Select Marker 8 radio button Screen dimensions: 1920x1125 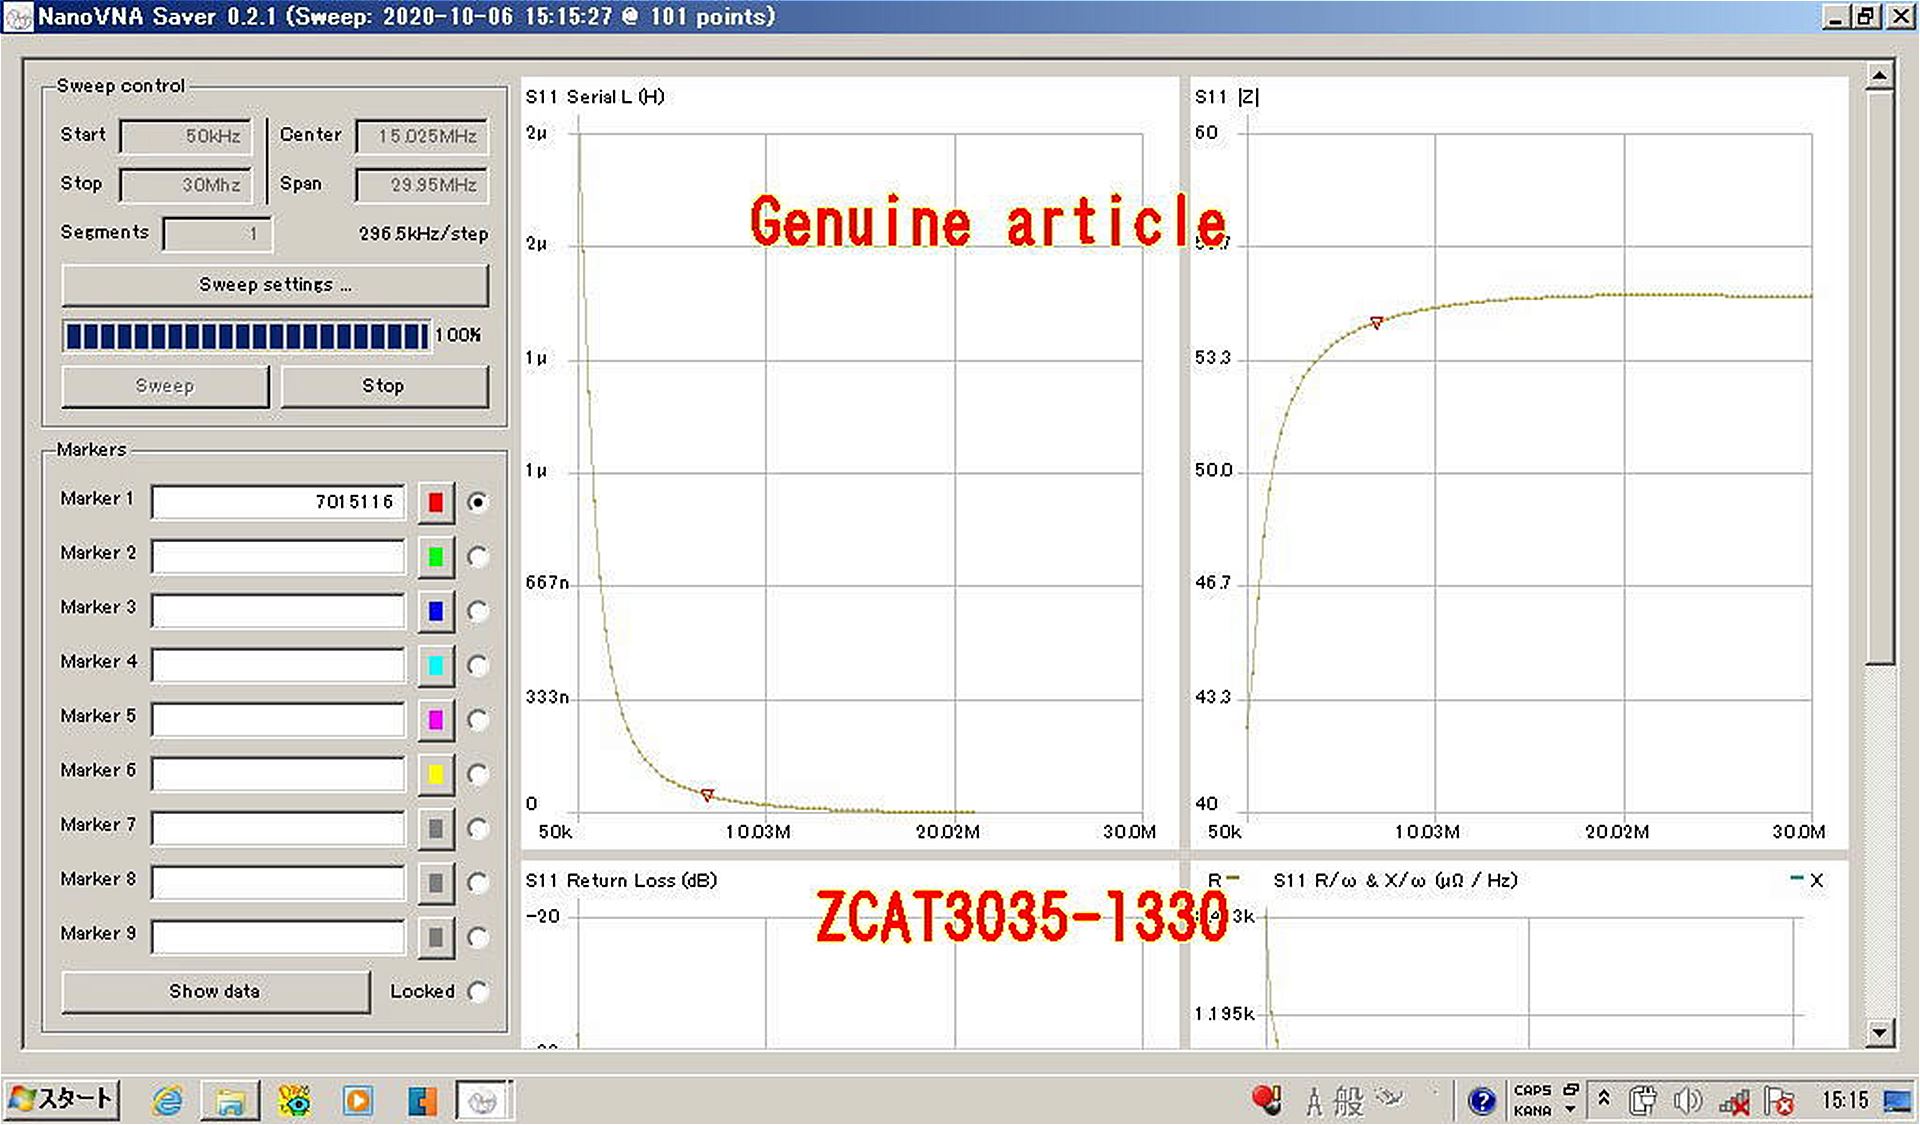(x=478, y=883)
